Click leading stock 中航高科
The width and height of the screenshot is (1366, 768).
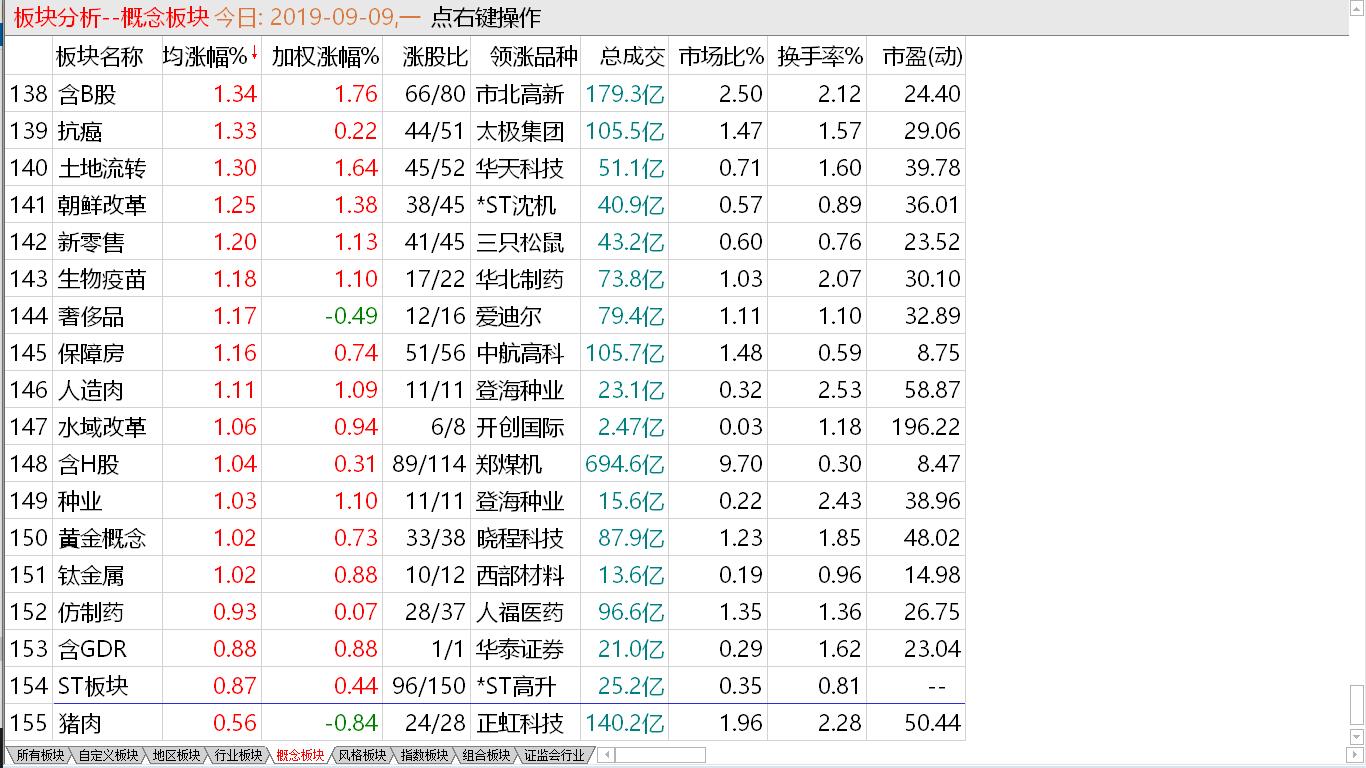520,354
